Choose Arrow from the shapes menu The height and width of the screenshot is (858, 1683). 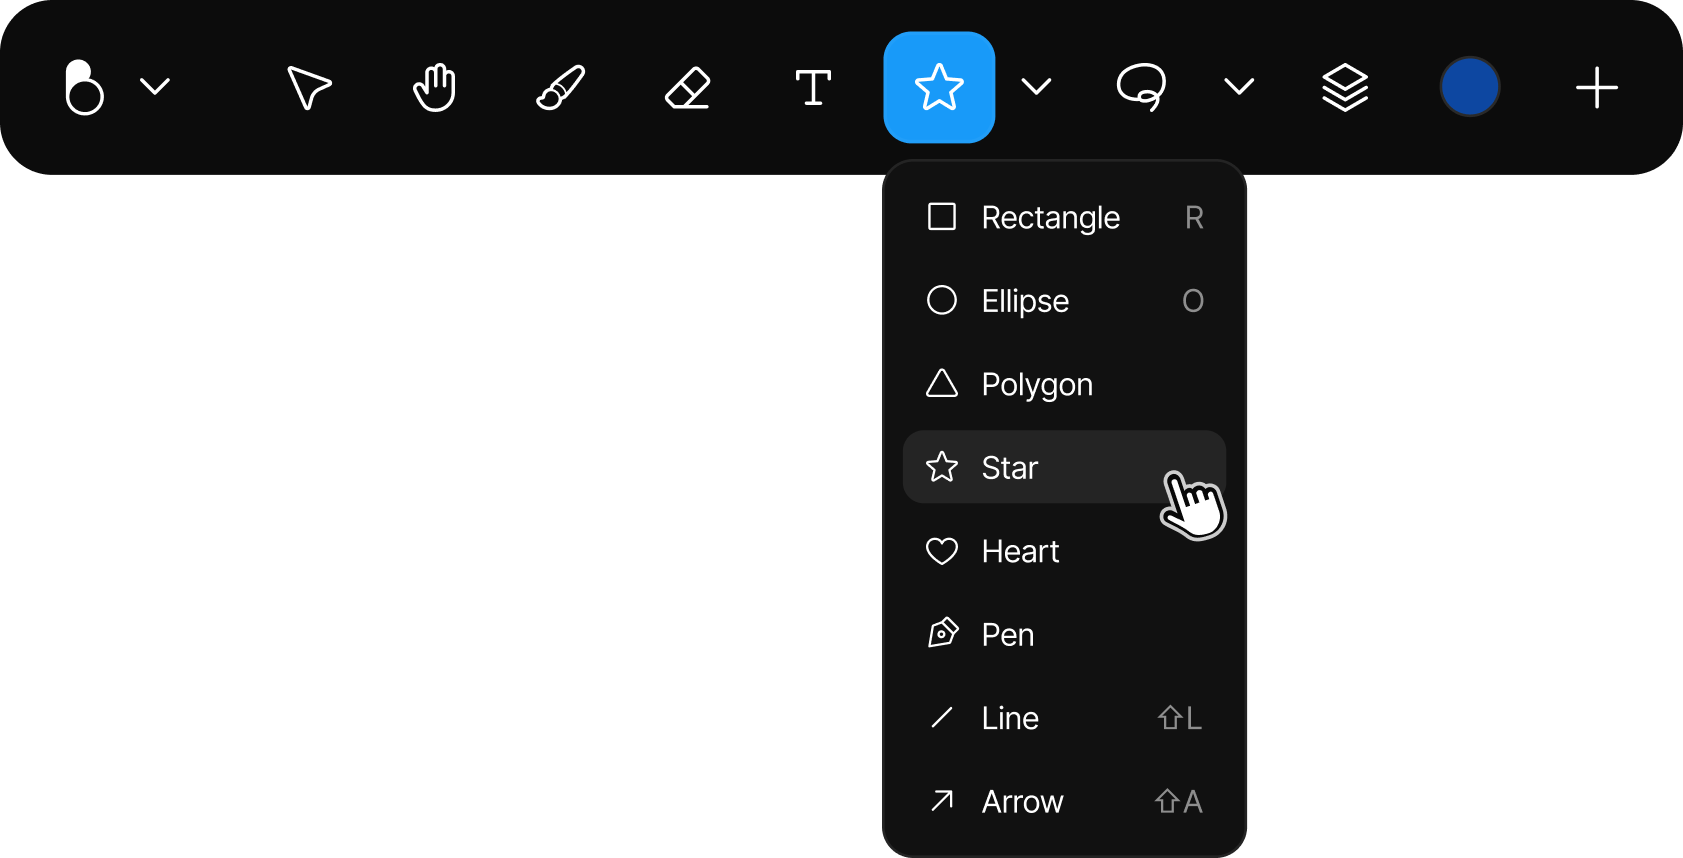(1064, 801)
